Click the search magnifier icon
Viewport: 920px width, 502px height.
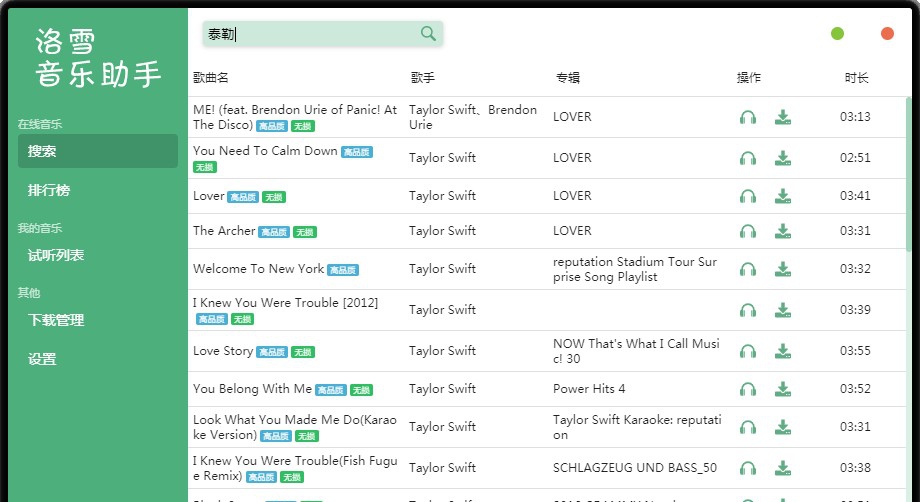point(428,33)
